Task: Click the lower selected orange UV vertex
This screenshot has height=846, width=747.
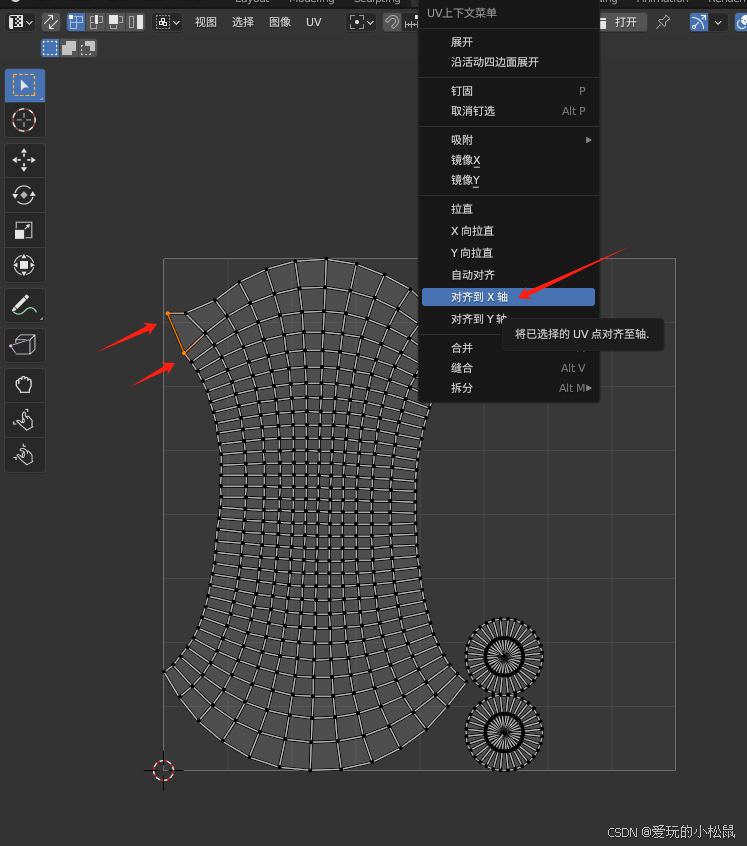Action: pyautogui.click(x=184, y=353)
